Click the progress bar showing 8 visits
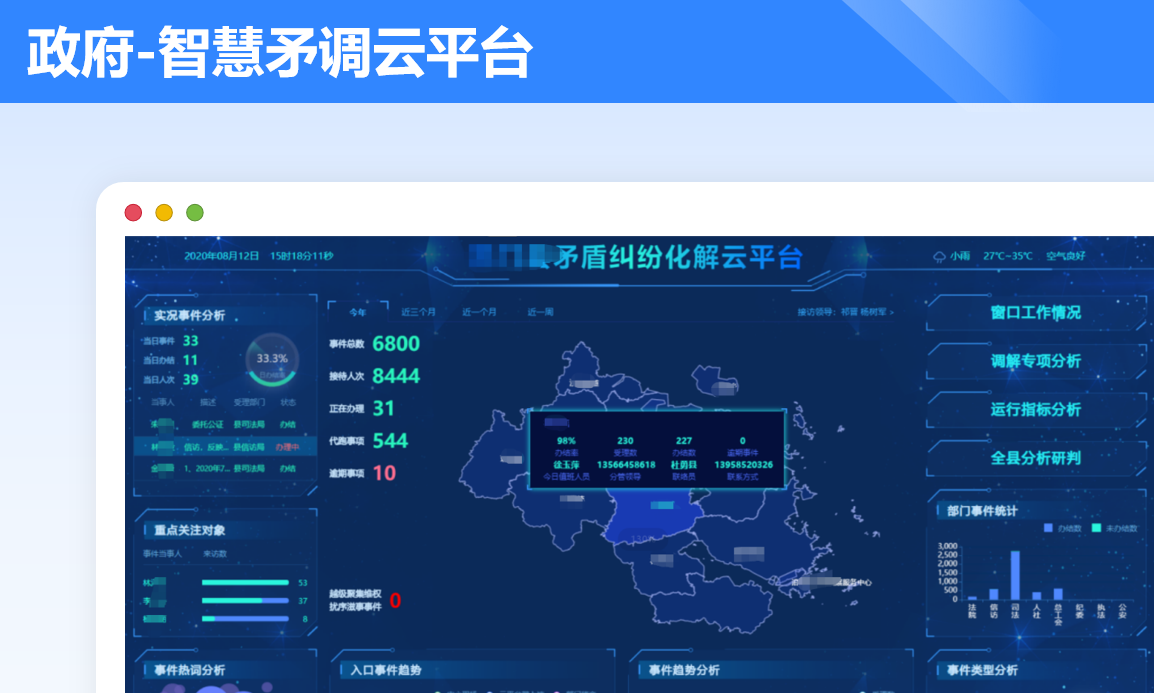 click(245, 619)
